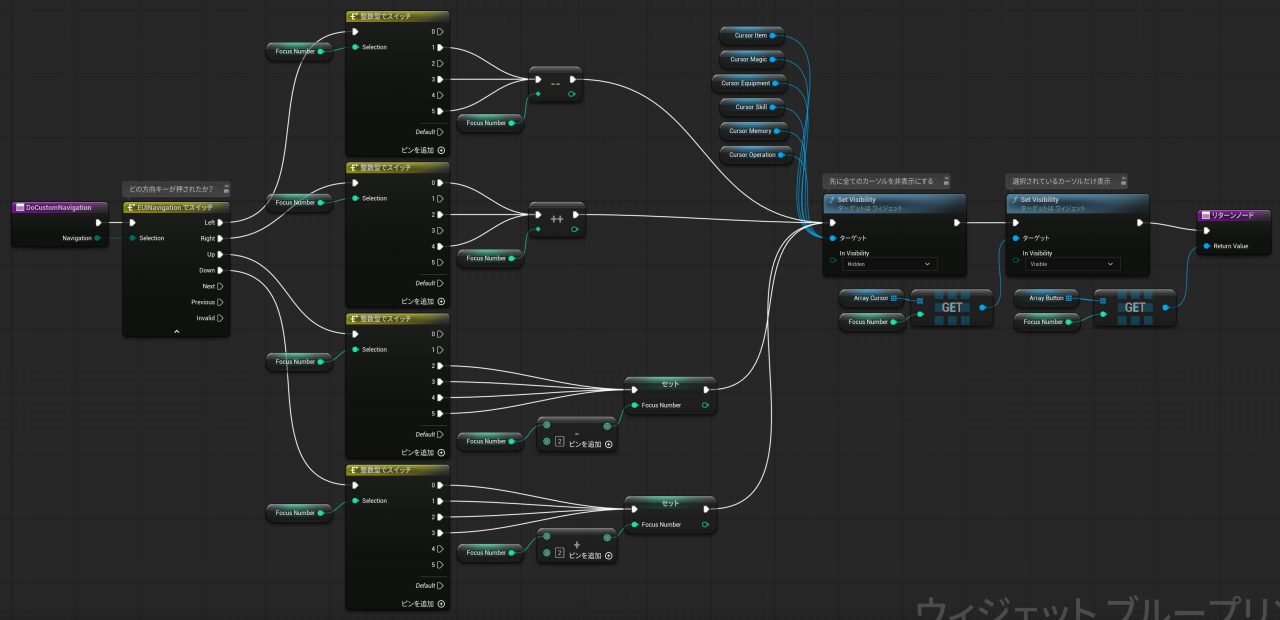Click the value field 2 on the subtract node
Screen dimensions: 1280x620
560,441
